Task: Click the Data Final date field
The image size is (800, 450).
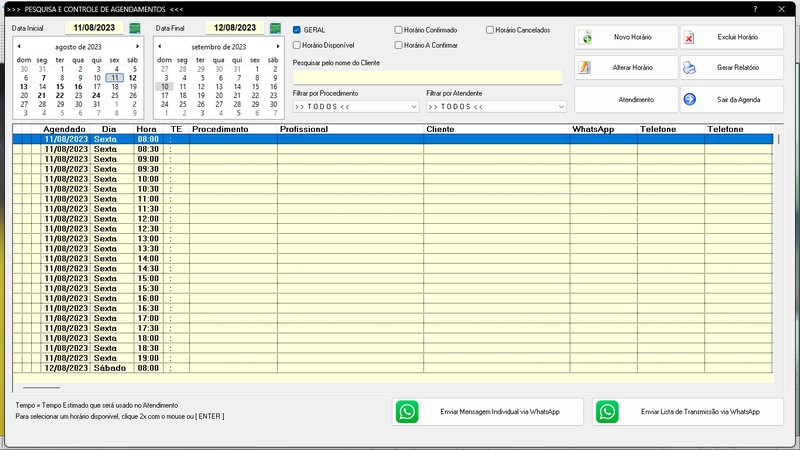Action: 235,28
